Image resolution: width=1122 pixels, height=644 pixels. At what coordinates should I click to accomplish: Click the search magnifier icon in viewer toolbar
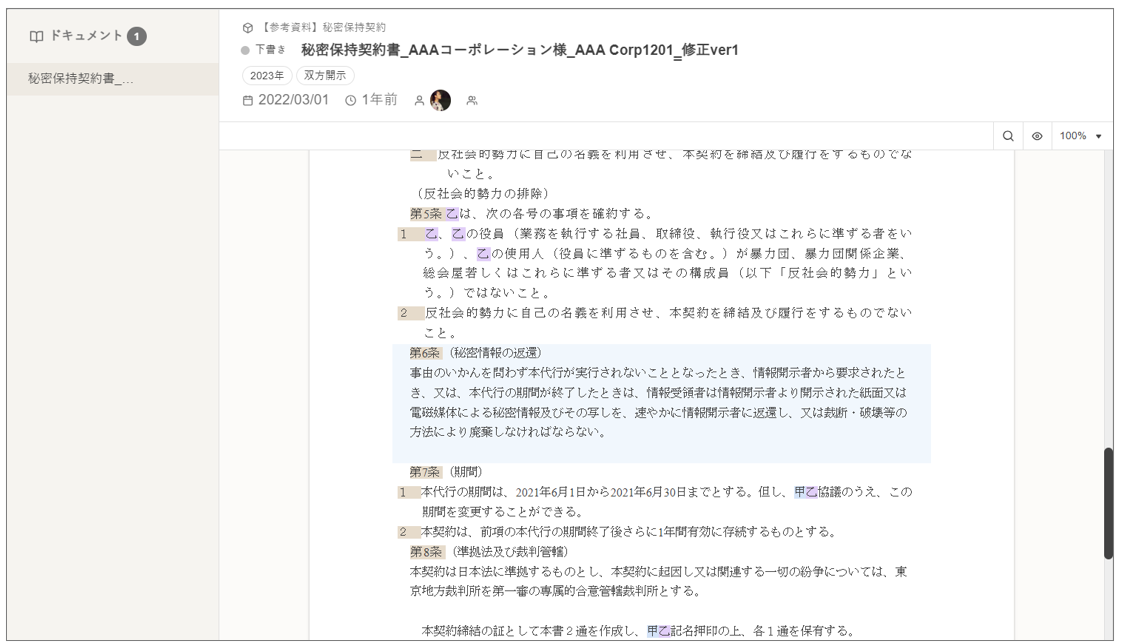point(1008,136)
